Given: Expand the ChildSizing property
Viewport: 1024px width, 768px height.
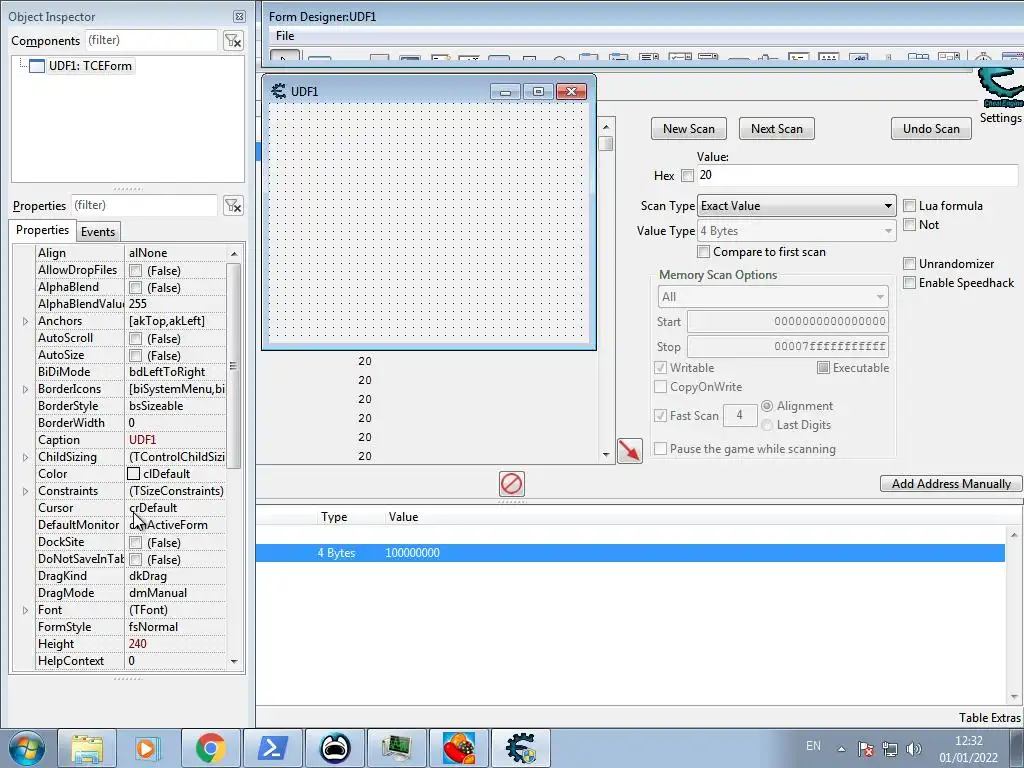Looking at the screenshot, I should (25, 457).
